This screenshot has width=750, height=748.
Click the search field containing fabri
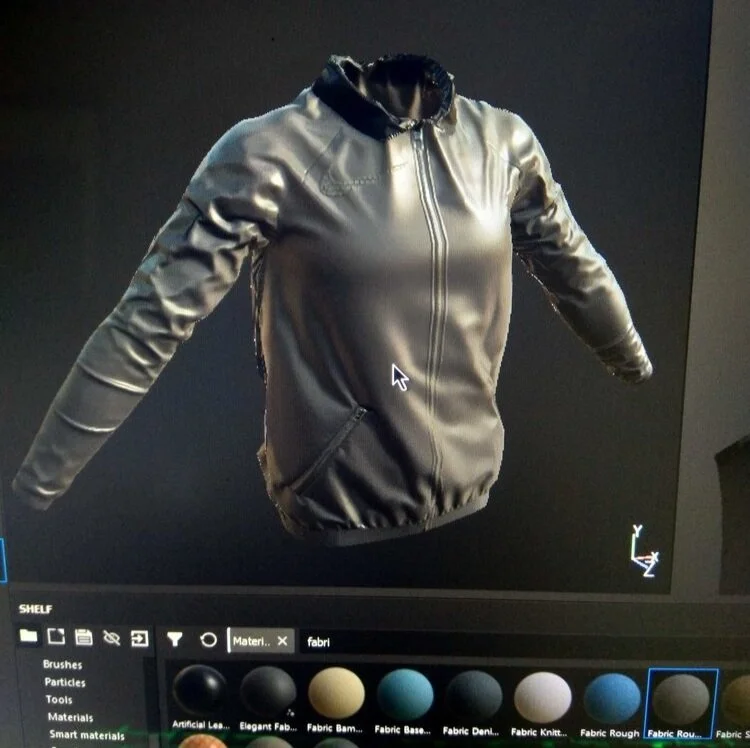pos(478,642)
